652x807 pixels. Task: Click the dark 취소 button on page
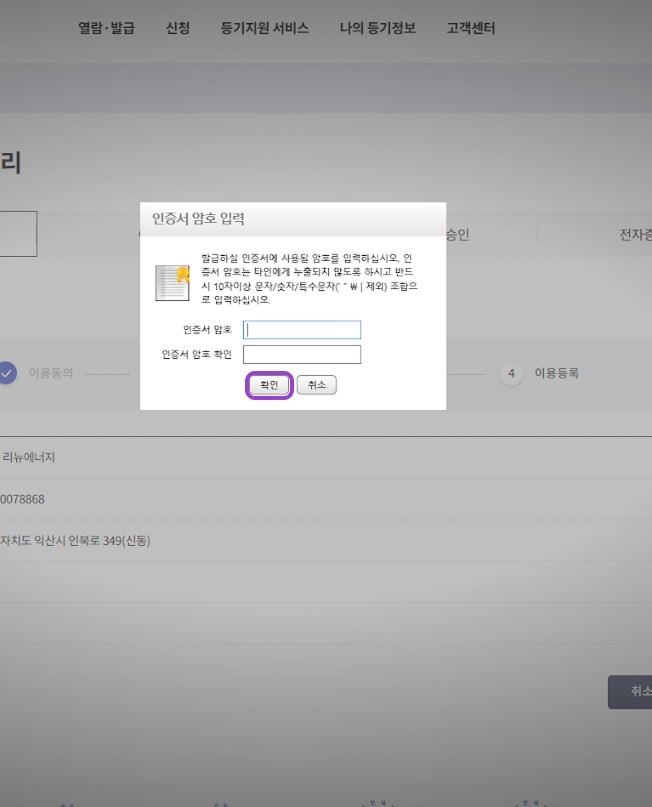[x=630, y=692]
